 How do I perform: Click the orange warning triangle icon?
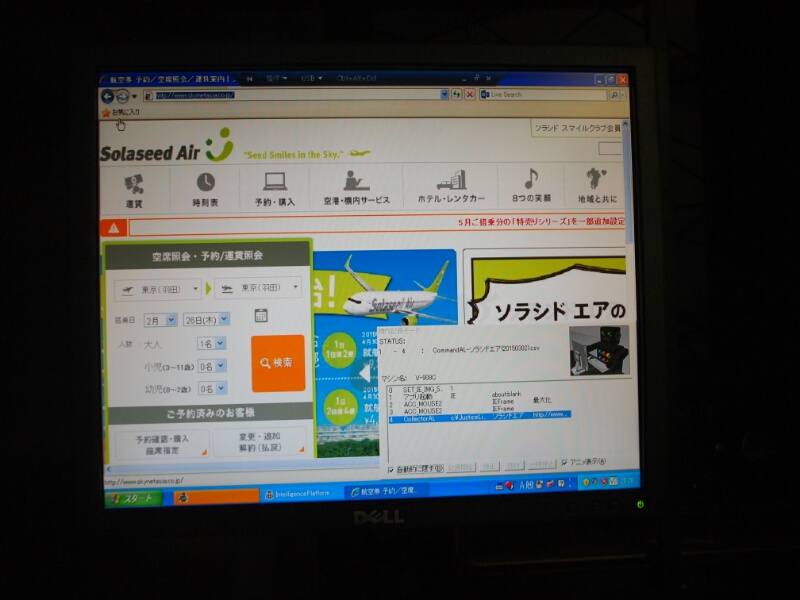[x=113, y=228]
